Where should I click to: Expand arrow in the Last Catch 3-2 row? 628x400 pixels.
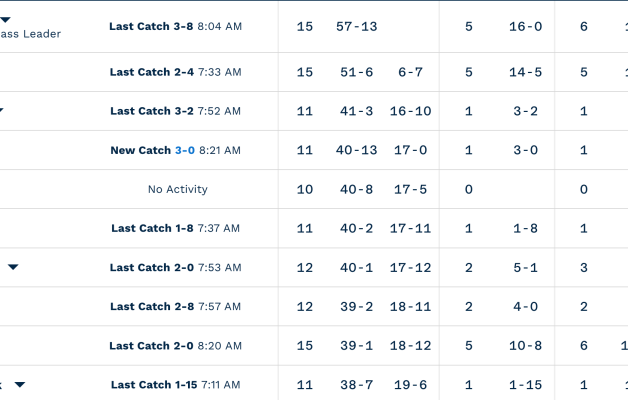[x=2, y=111]
